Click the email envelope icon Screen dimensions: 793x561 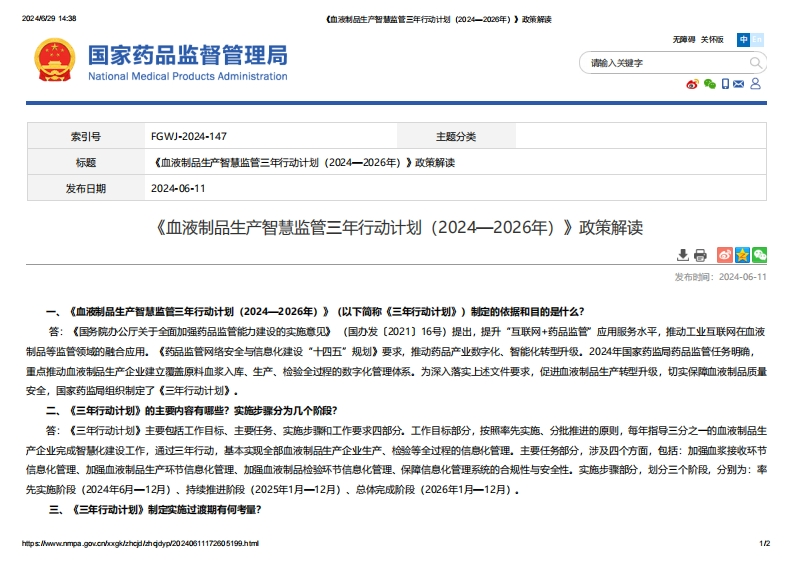(740, 84)
